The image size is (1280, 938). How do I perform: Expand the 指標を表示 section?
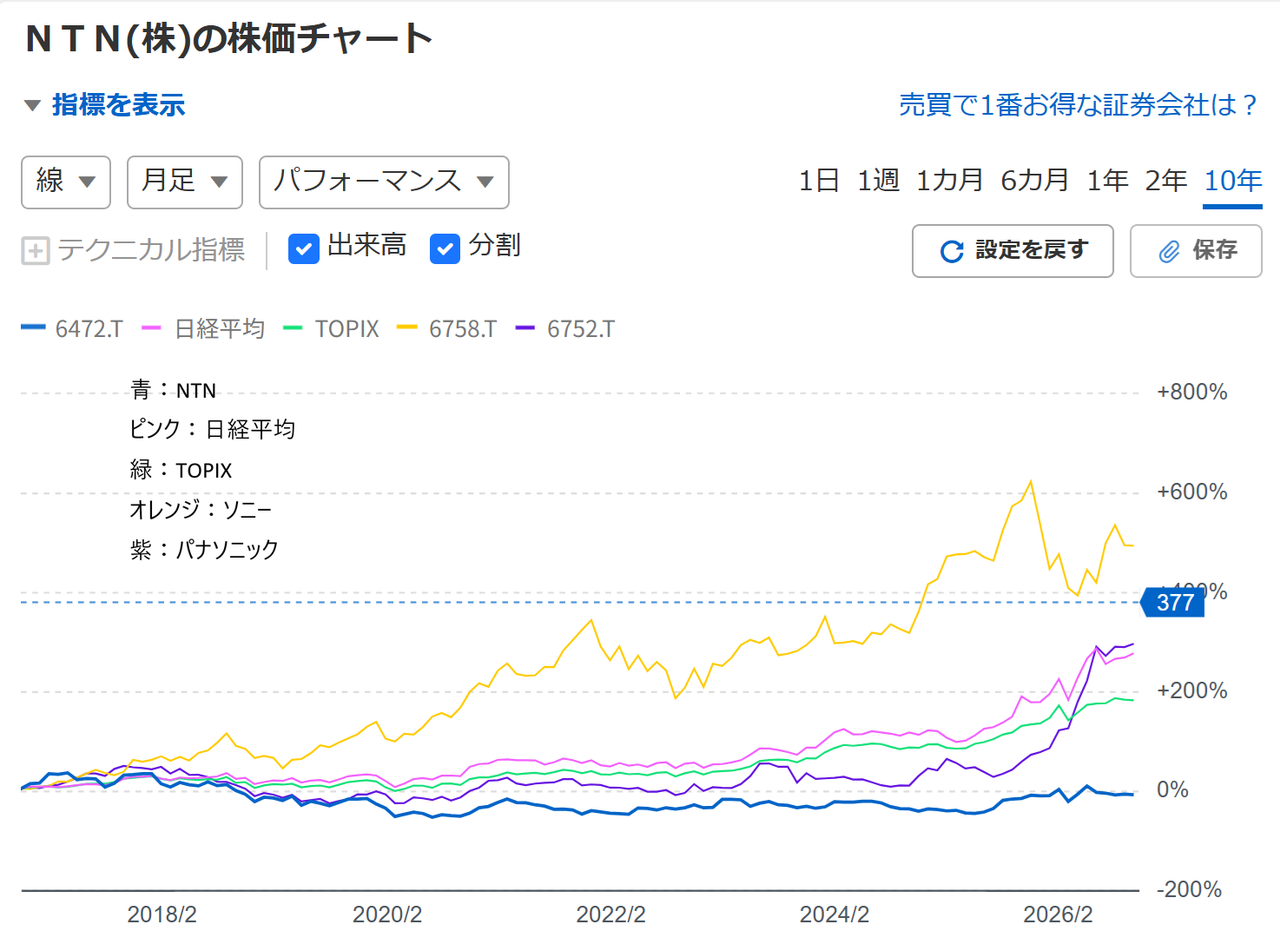pos(104,105)
